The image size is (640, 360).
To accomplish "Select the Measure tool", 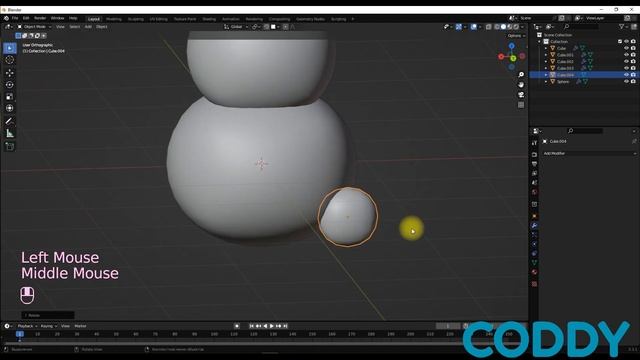I will click(10, 133).
